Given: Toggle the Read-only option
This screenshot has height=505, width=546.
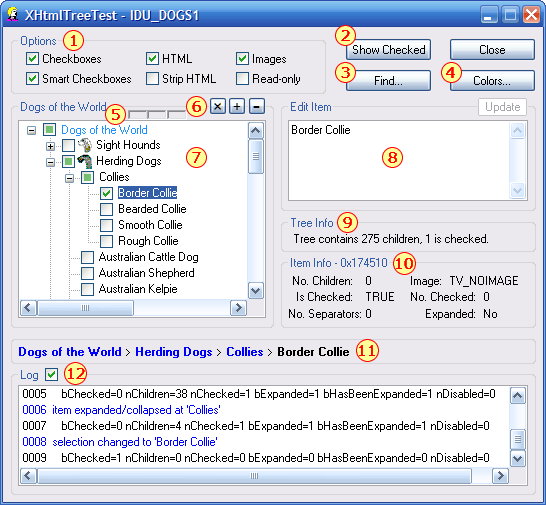Looking at the screenshot, I should point(242,79).
